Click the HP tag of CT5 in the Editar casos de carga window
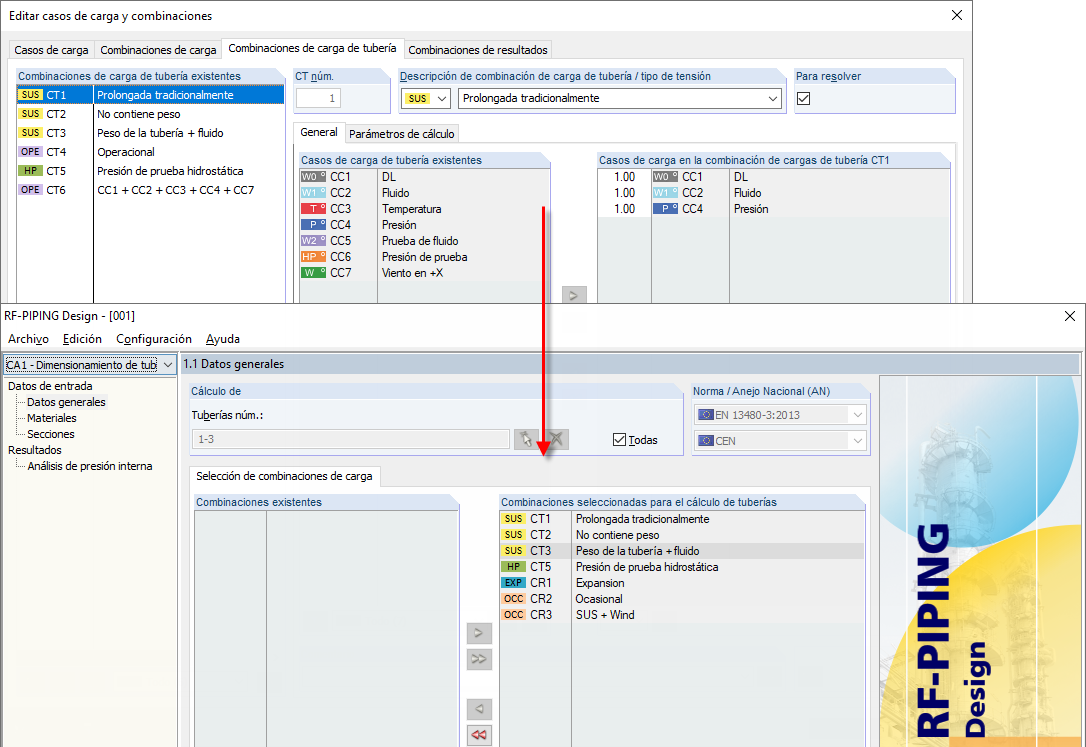Image resolution: width=1086 pixels, height=747 pixels. click(x=30, y=170)
